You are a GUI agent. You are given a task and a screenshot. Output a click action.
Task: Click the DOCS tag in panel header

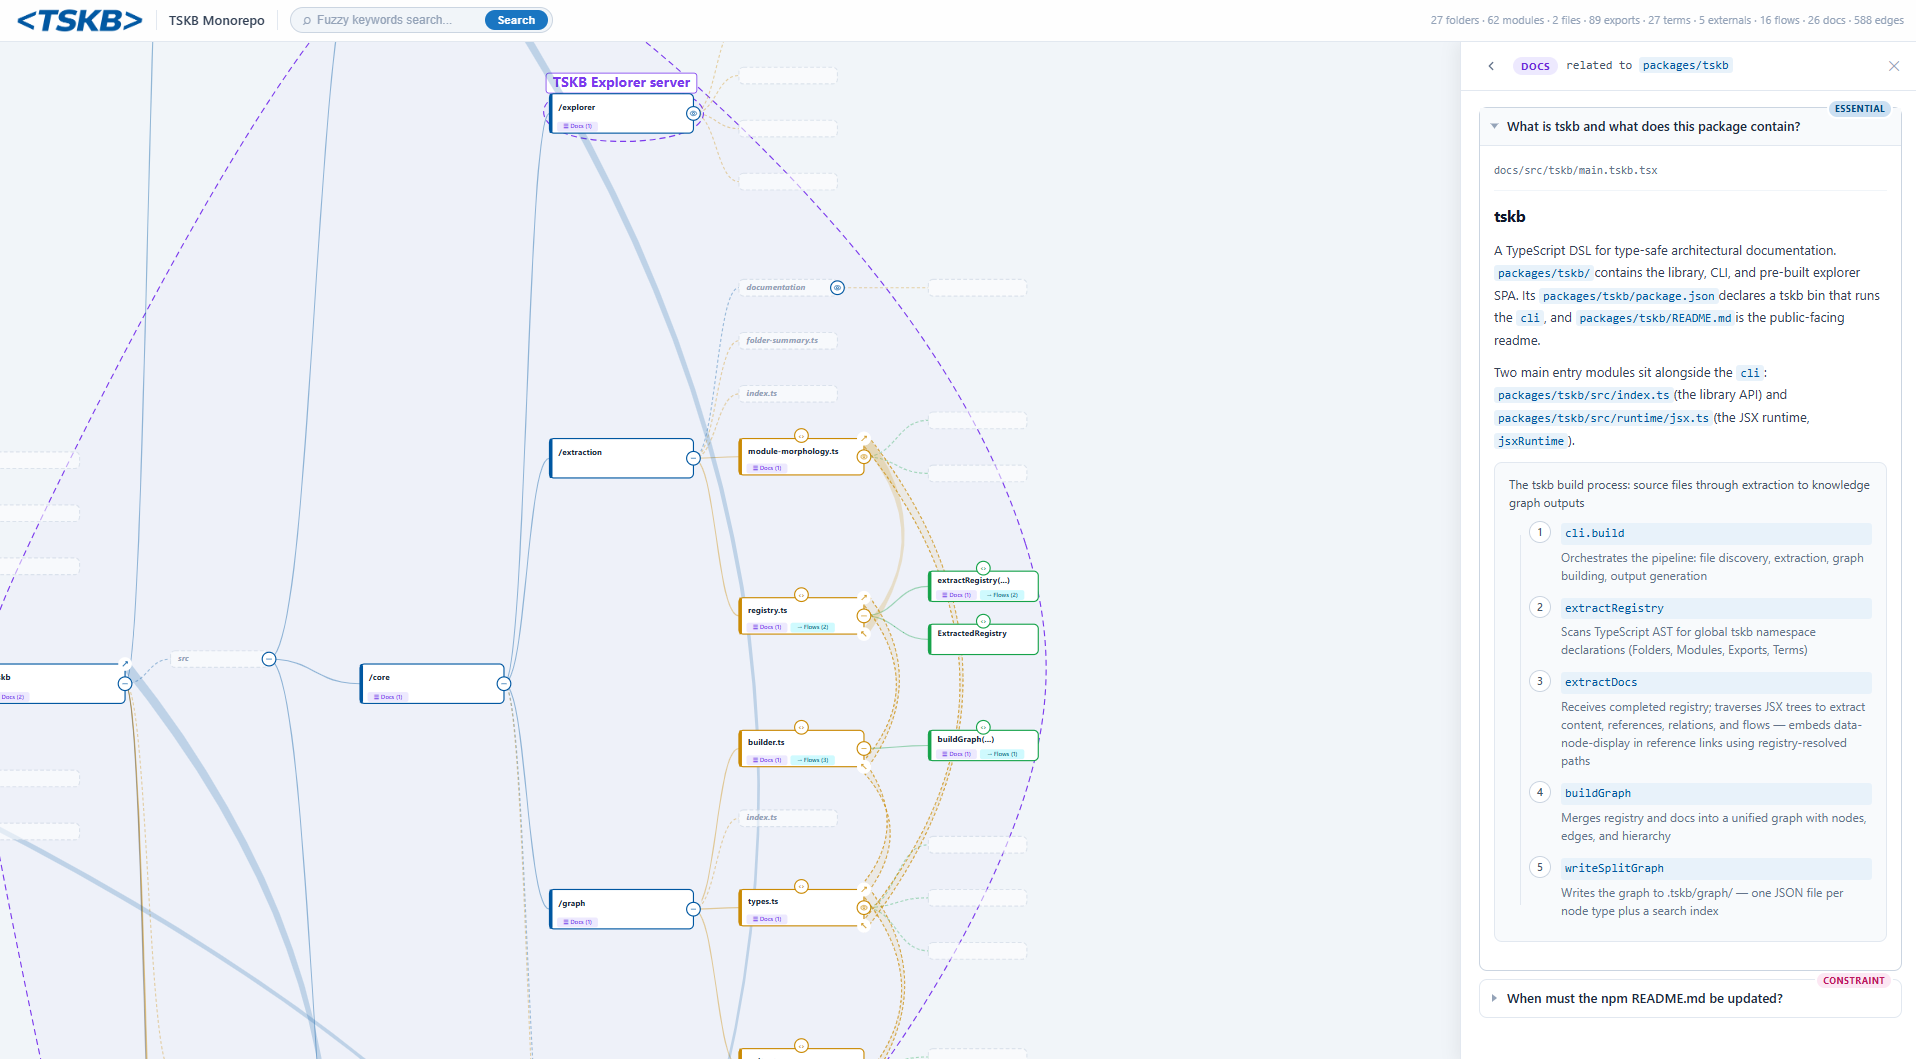(1535, 66)
